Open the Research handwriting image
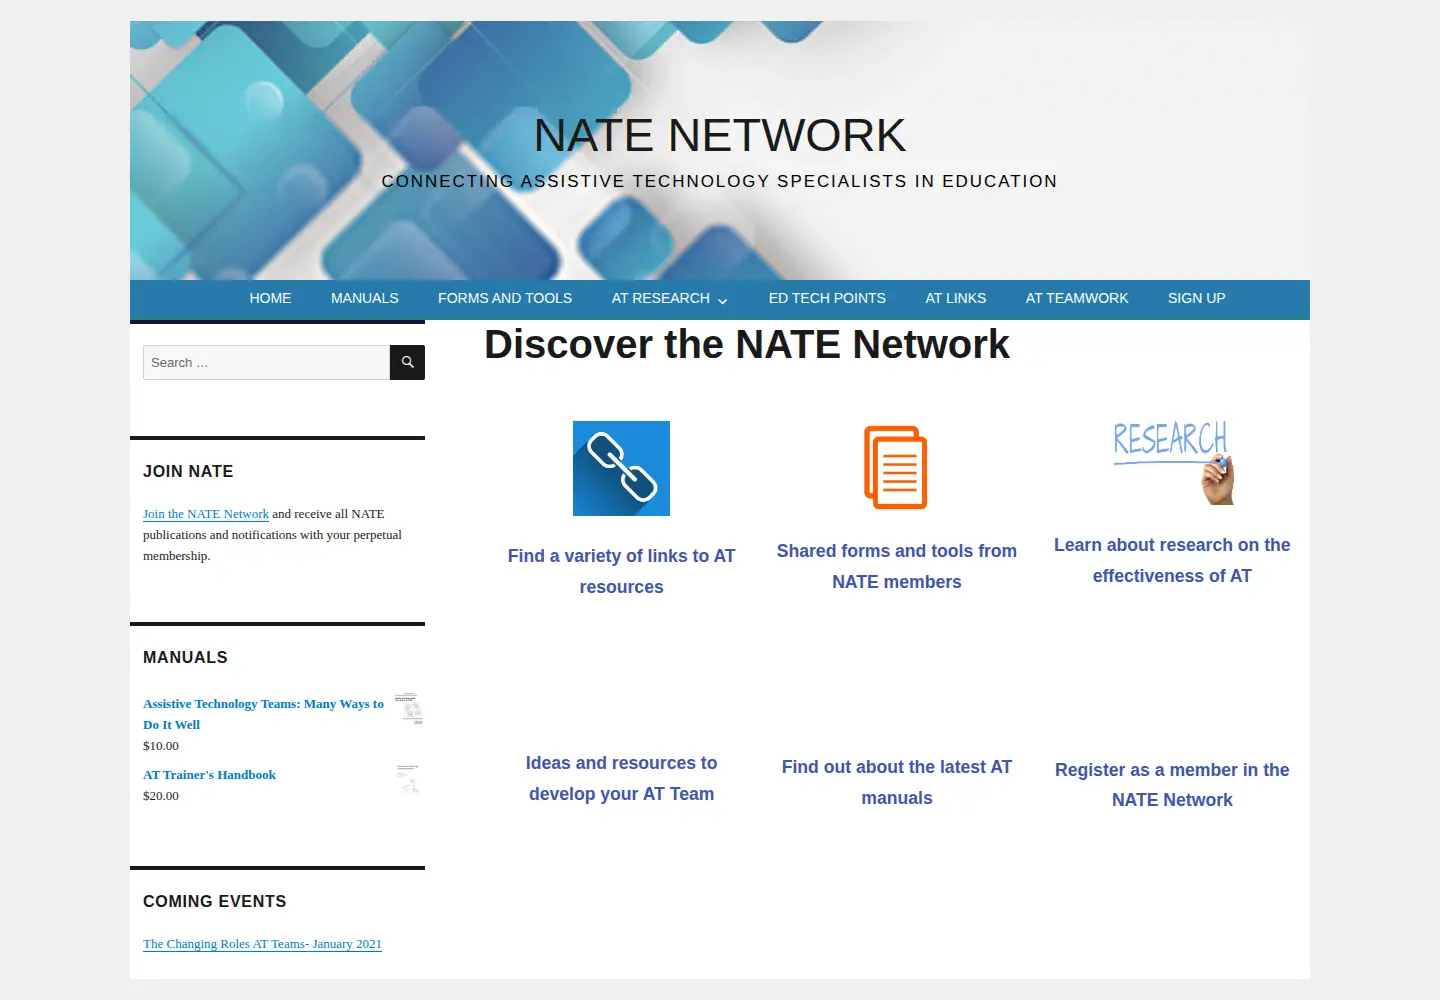Image resolution: width=1440 pixels, height=1000 pixels. (1172, 462)
